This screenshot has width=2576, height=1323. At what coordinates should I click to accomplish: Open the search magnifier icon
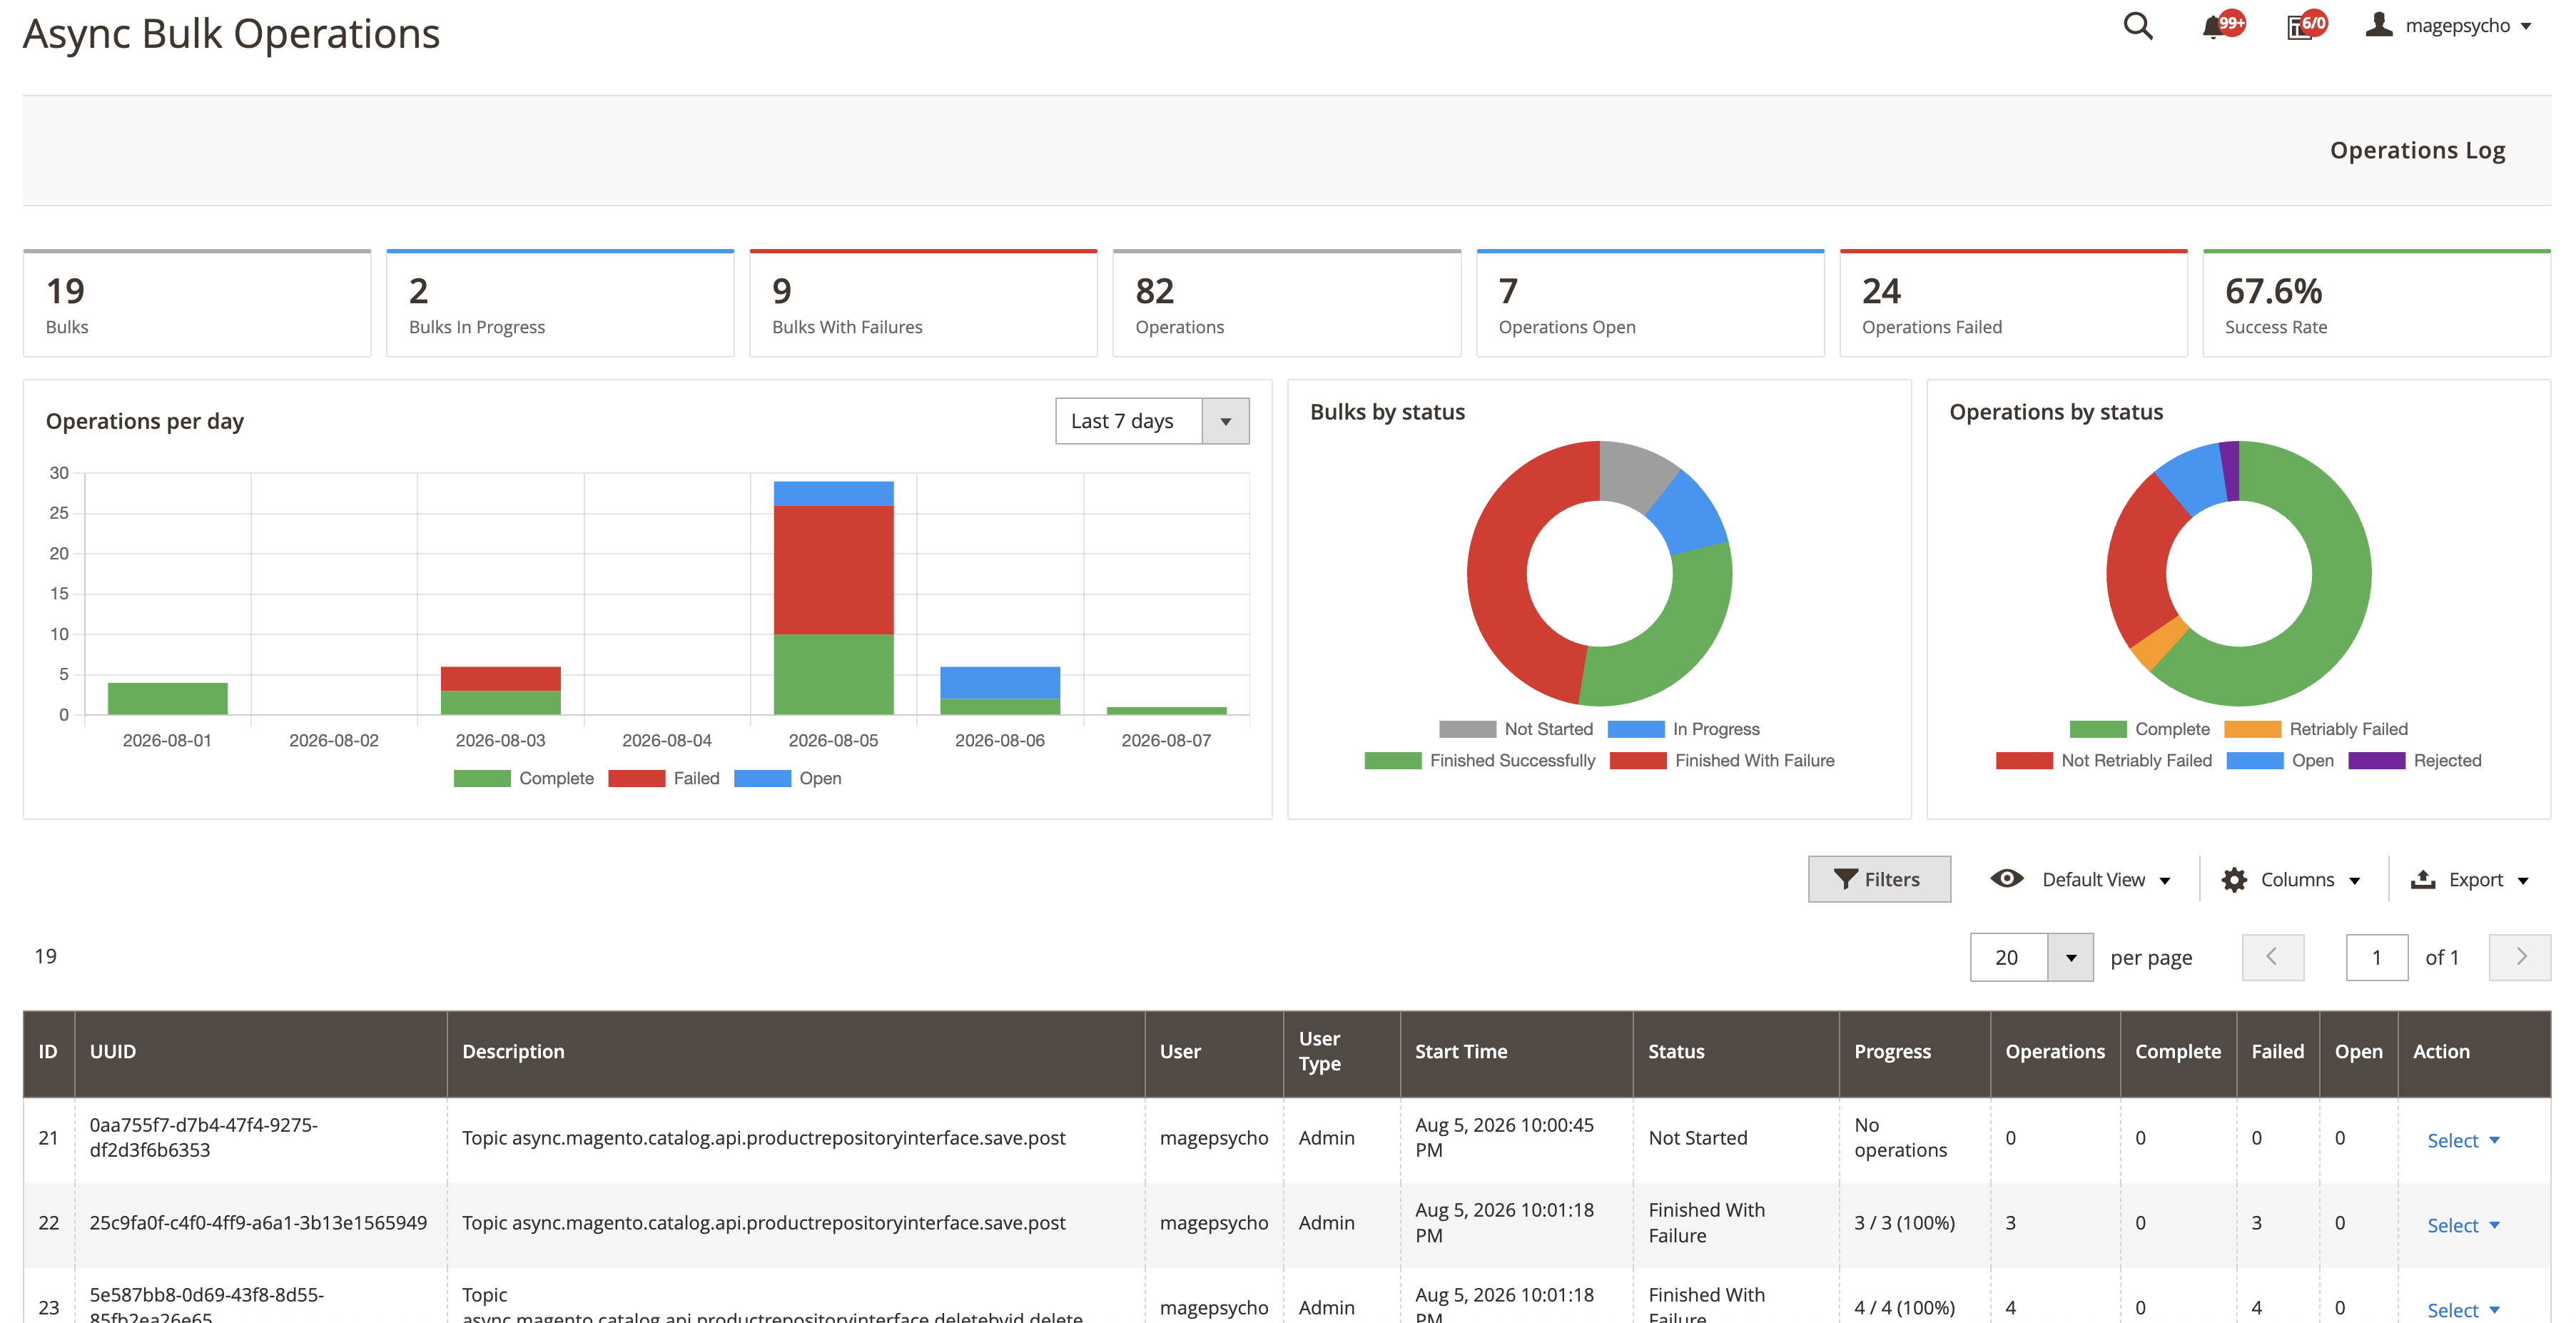click(2137, 26)
